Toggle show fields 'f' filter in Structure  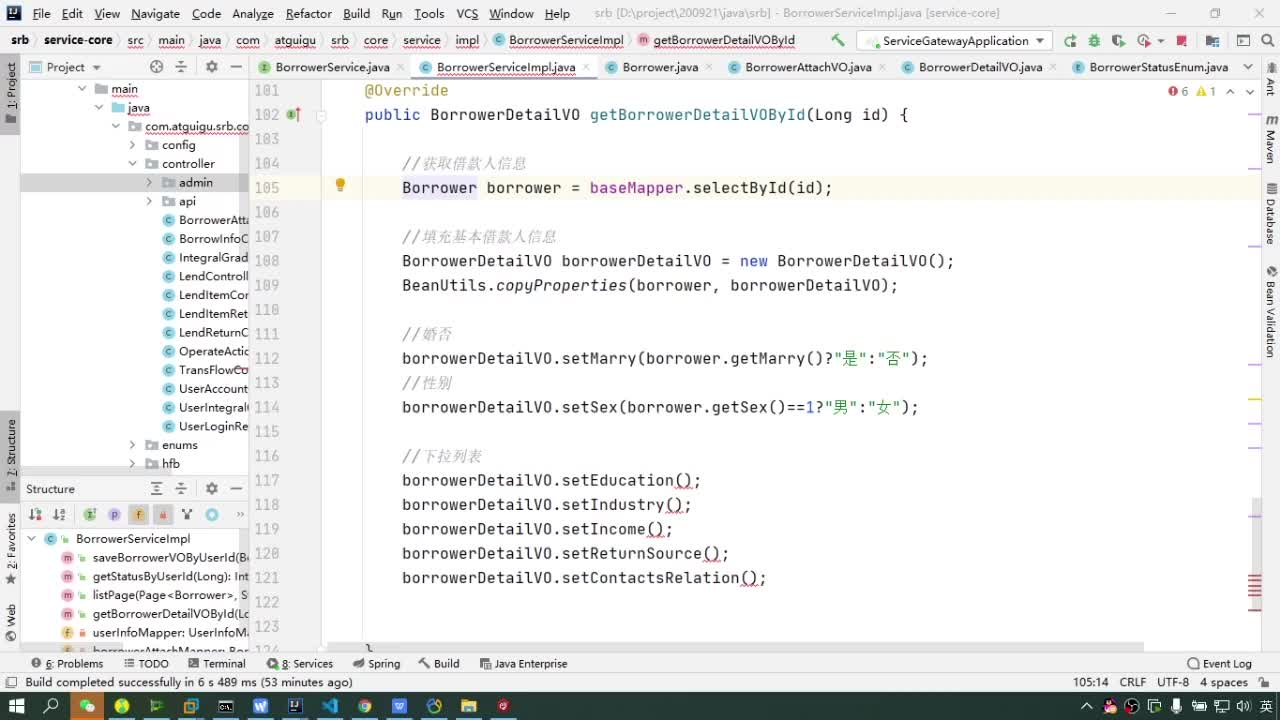[138, 515]
